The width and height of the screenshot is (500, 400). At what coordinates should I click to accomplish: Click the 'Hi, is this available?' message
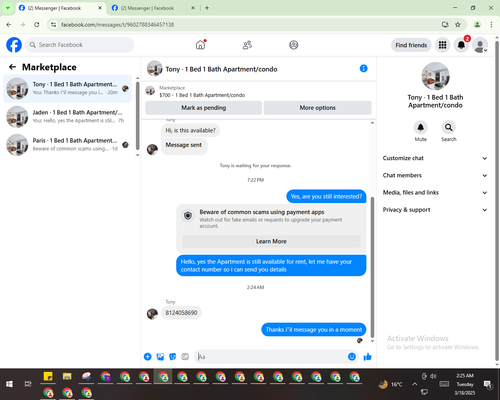[190, 130]
